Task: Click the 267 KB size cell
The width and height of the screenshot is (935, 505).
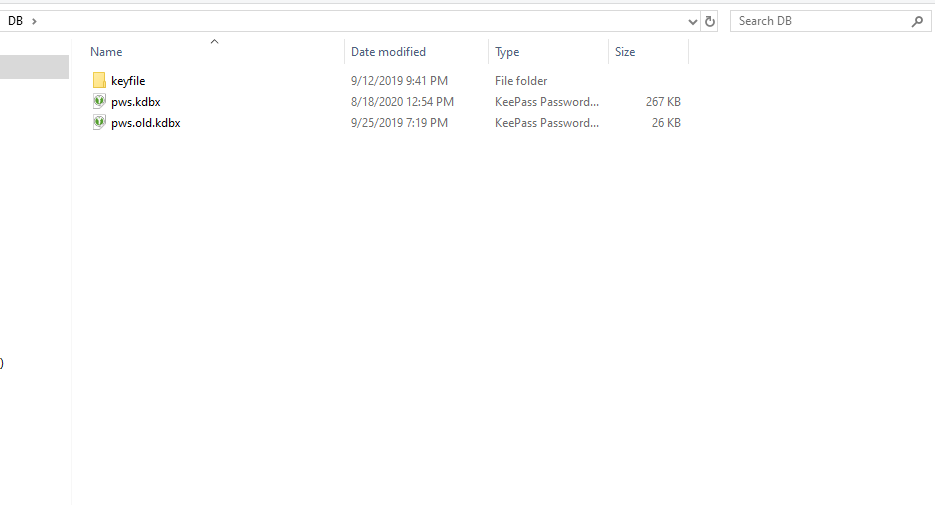Action: point(662,102)
